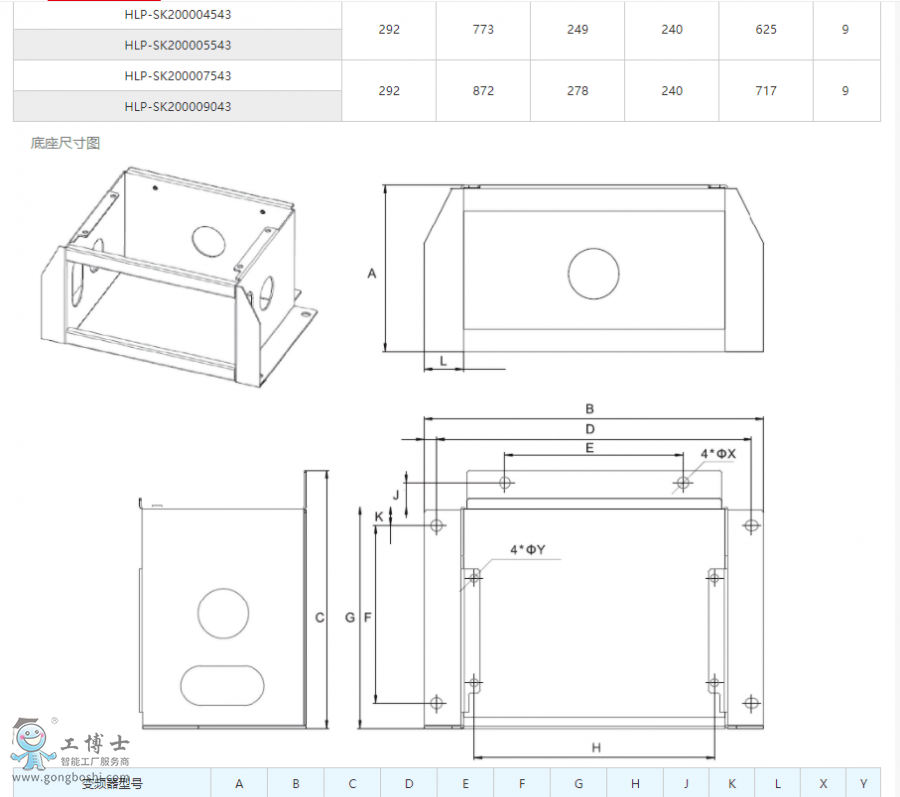
Task: Click the table cell showing 625
Action: [766, 30]
